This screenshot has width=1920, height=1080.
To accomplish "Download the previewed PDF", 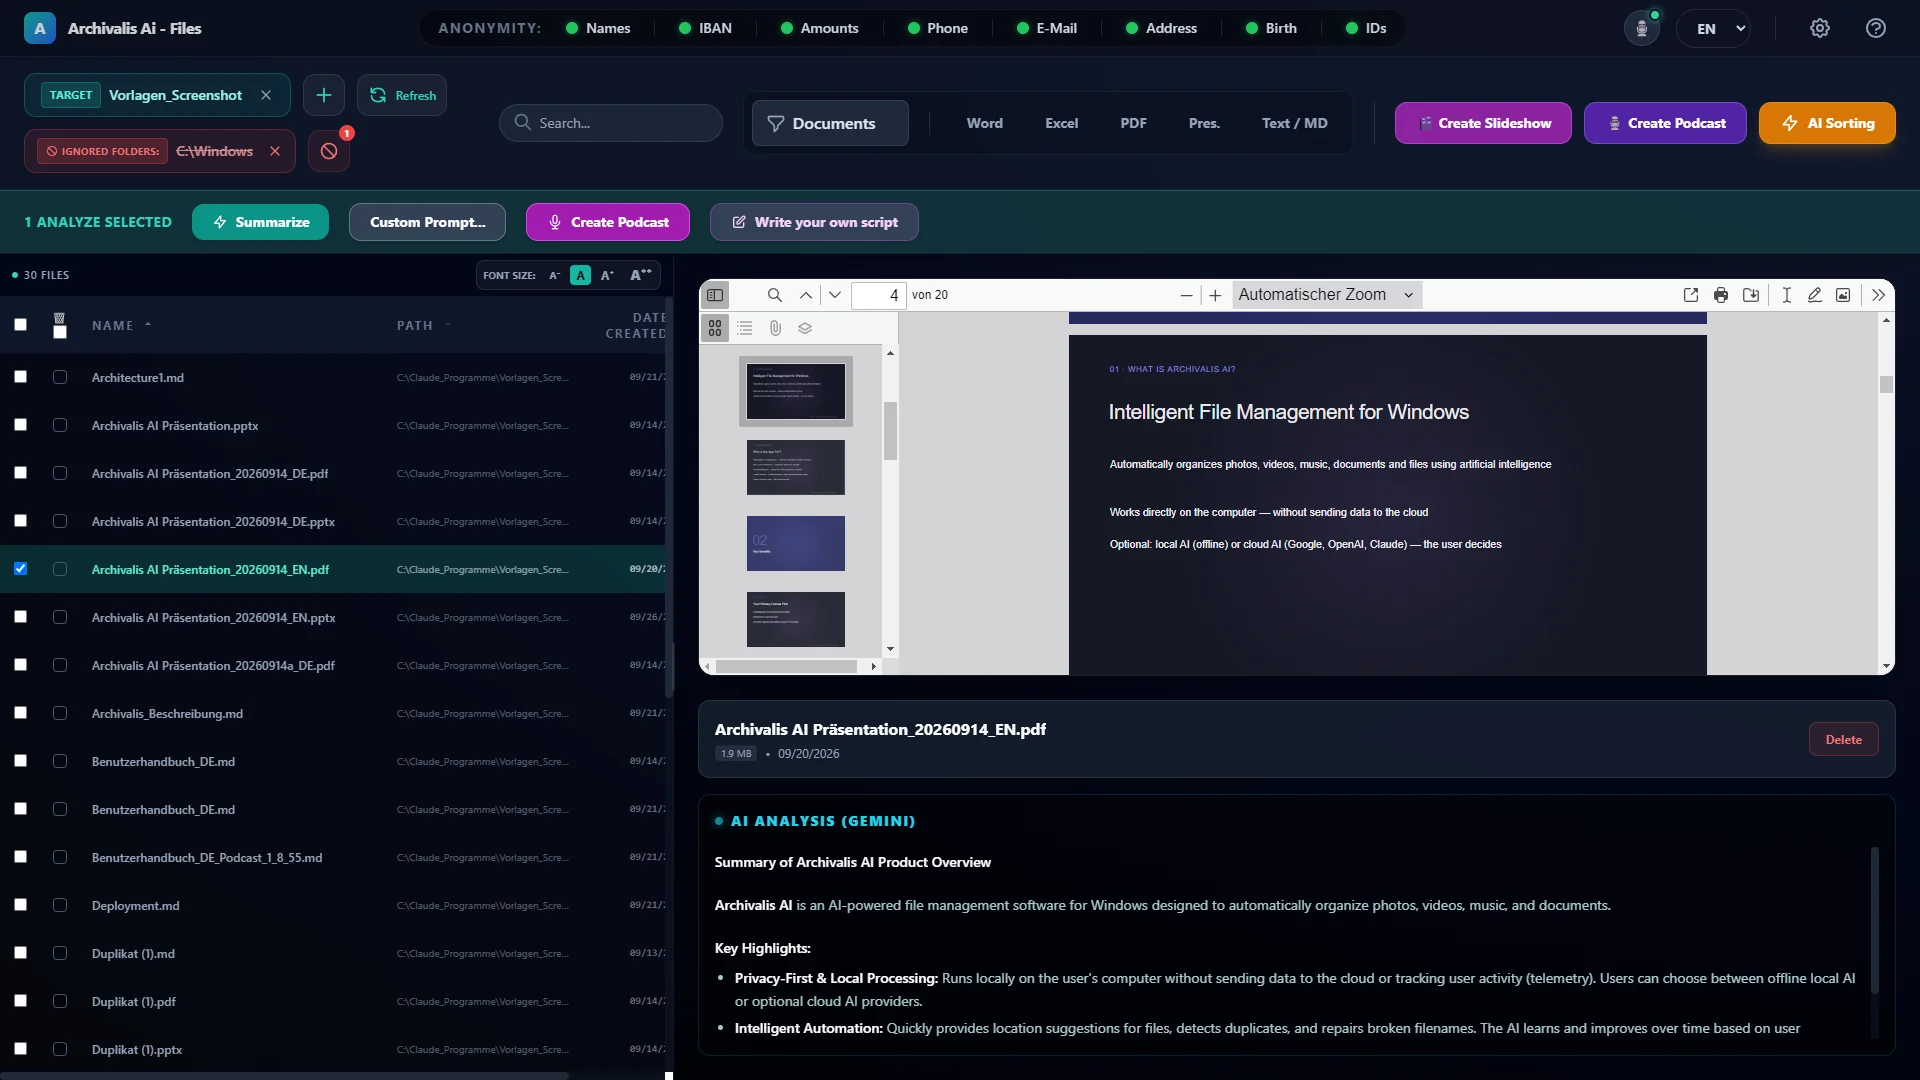I will pos(1751,295).
